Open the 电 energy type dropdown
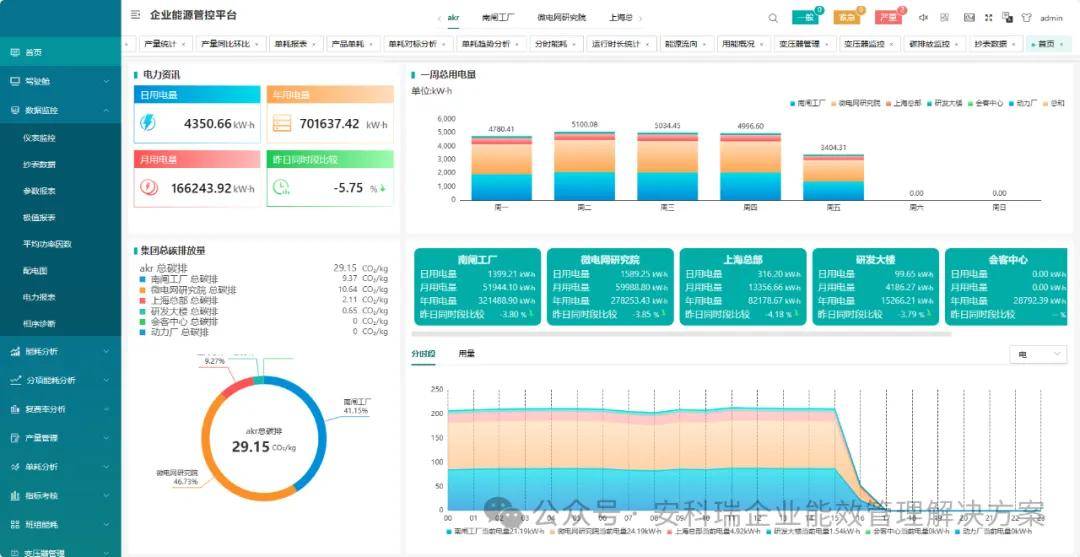The height and width of the screenshot is (557, 1080). tap(1040, 354)
